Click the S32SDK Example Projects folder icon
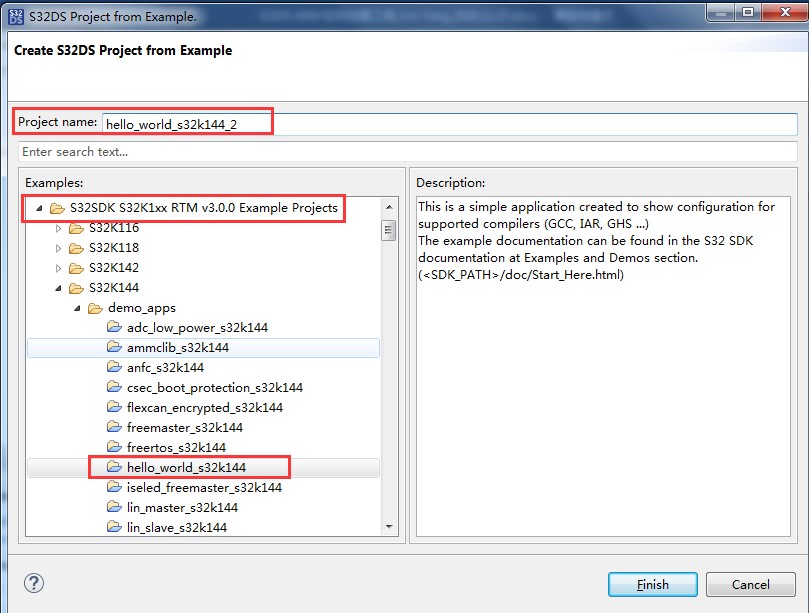The height and width of the screenshot is (613, 809). click(x=57, y=208)
